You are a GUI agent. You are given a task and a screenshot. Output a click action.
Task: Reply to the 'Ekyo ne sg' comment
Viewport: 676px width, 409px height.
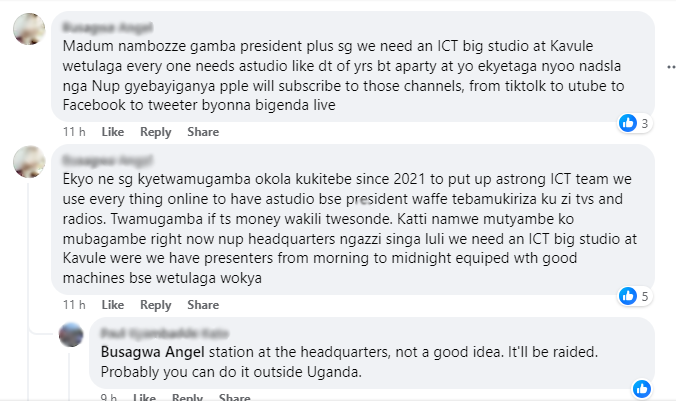tap(155, 305)
